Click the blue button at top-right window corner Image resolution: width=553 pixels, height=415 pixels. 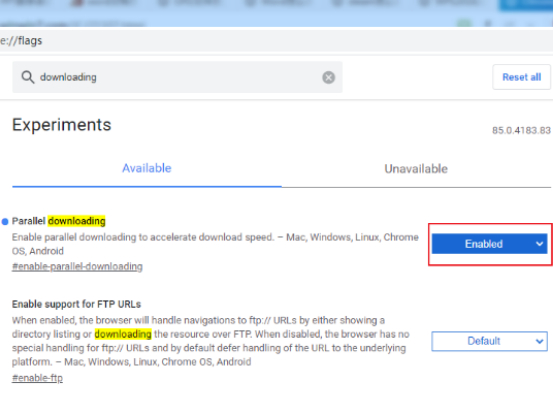526,5
